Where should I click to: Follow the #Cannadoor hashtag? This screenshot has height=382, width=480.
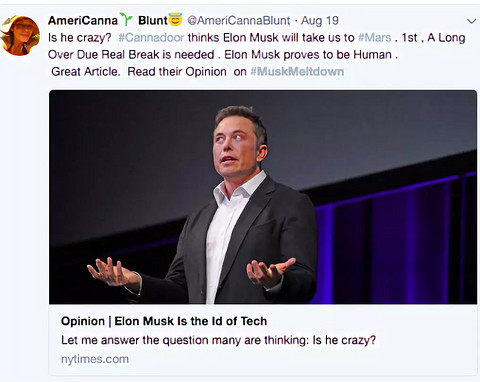click(151, 37)
